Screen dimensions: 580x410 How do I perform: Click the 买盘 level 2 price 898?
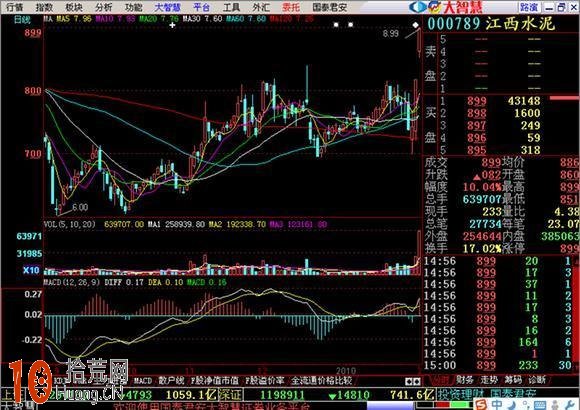point(477,113)
